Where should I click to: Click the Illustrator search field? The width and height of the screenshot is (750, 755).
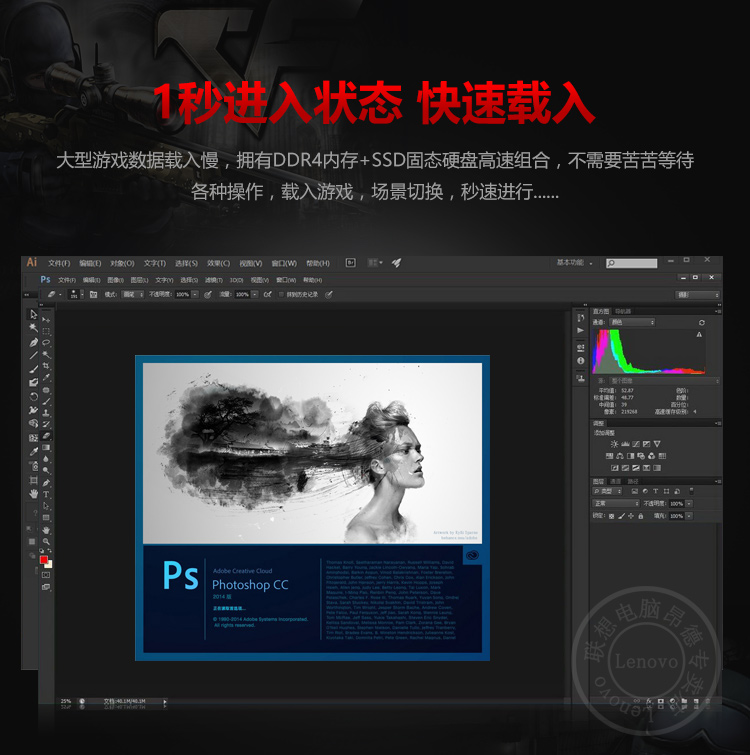(x=632, y=263)
